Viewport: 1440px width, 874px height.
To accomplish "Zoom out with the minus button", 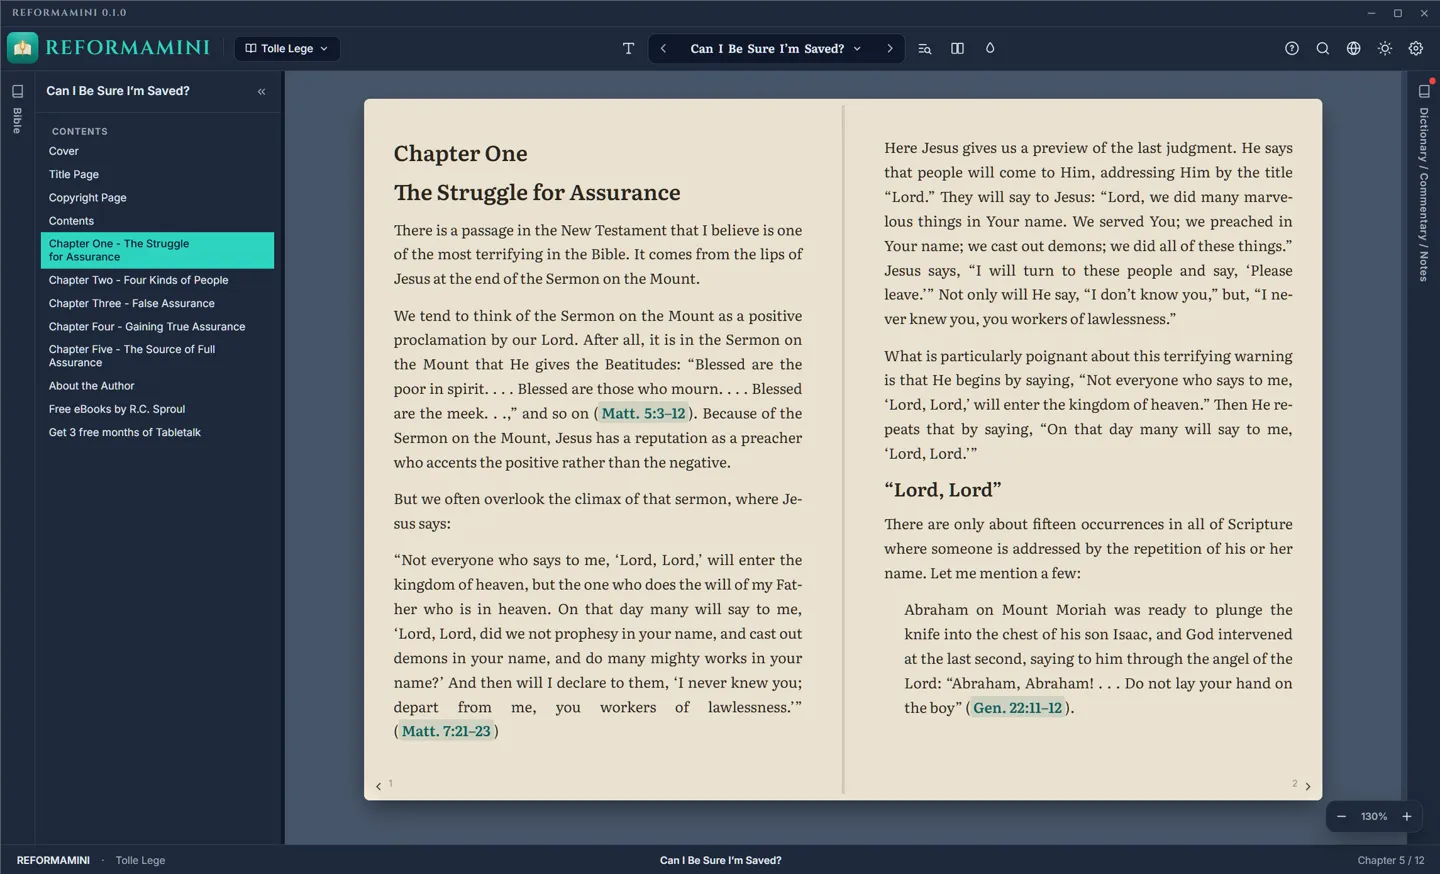I will tap(1342, 817).
